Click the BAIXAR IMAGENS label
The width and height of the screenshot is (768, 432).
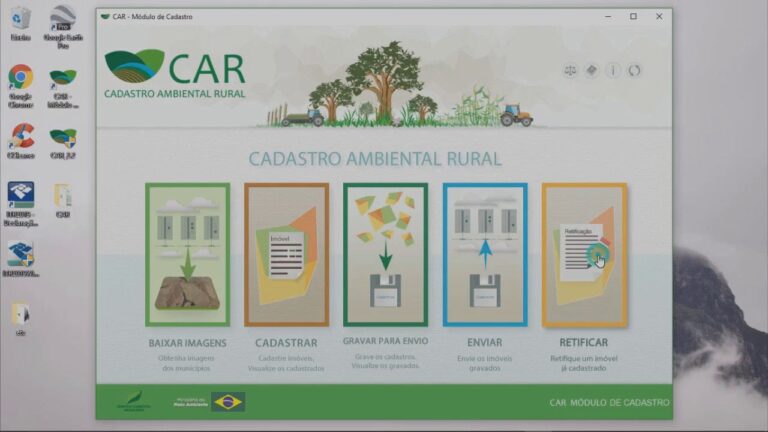pos(188,343)
